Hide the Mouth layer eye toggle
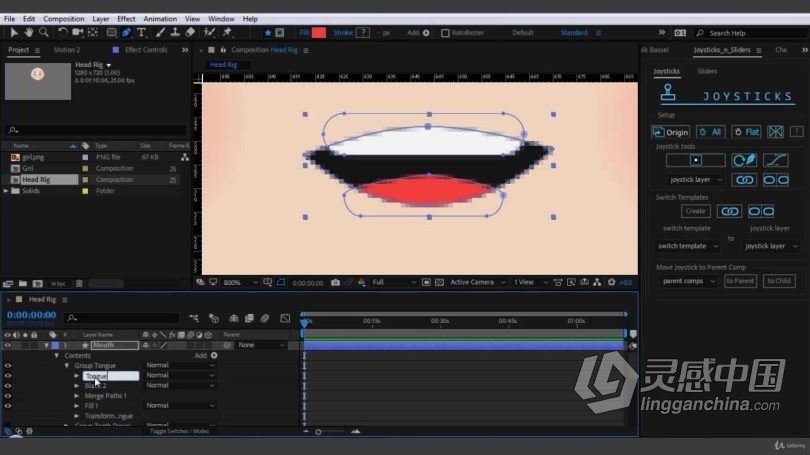This screenshot has height=455, width=810. [7, 346]
